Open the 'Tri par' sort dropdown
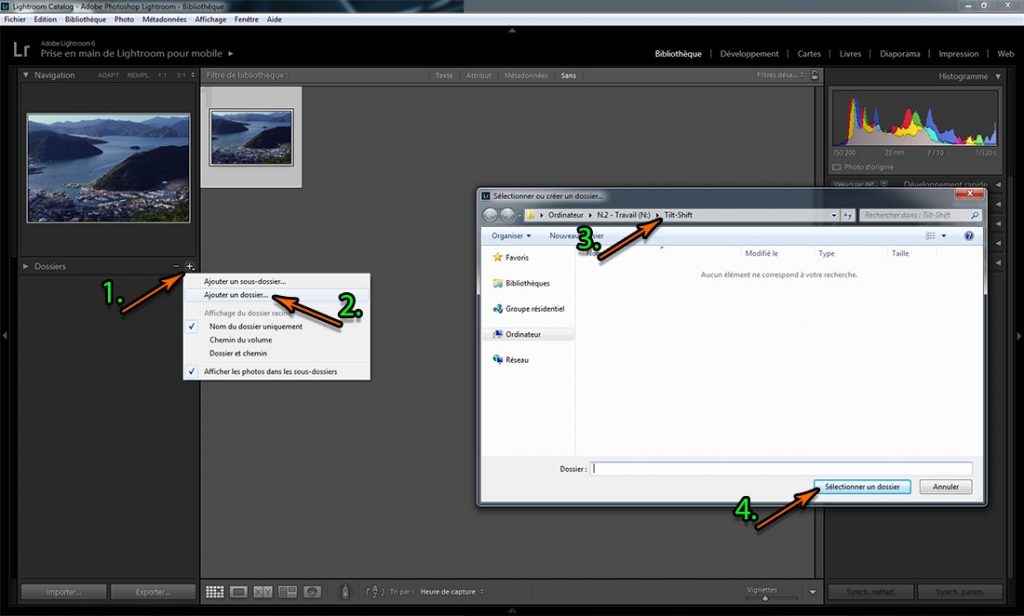This screenshot has width=1024, height=616. click(x=450, y=592)
